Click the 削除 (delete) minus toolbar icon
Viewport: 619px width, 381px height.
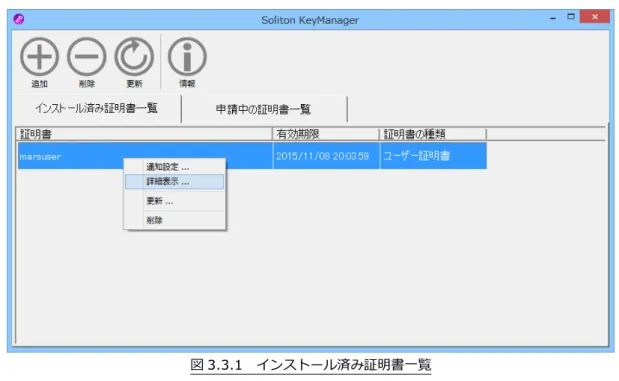pyautogui.click(x=86, y=57)
